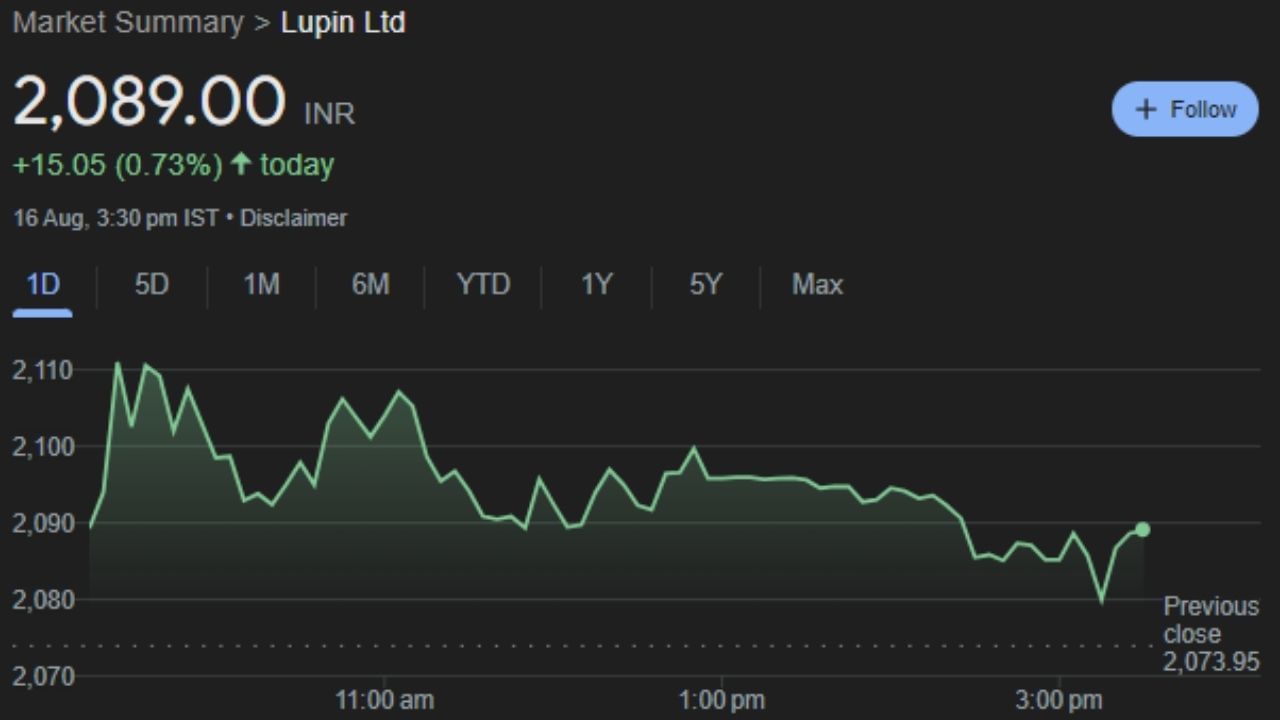Open the Market Summary breadcrumb link
Image resolution: width=1280 pixels, height=720 pixels.
(128, 23)
